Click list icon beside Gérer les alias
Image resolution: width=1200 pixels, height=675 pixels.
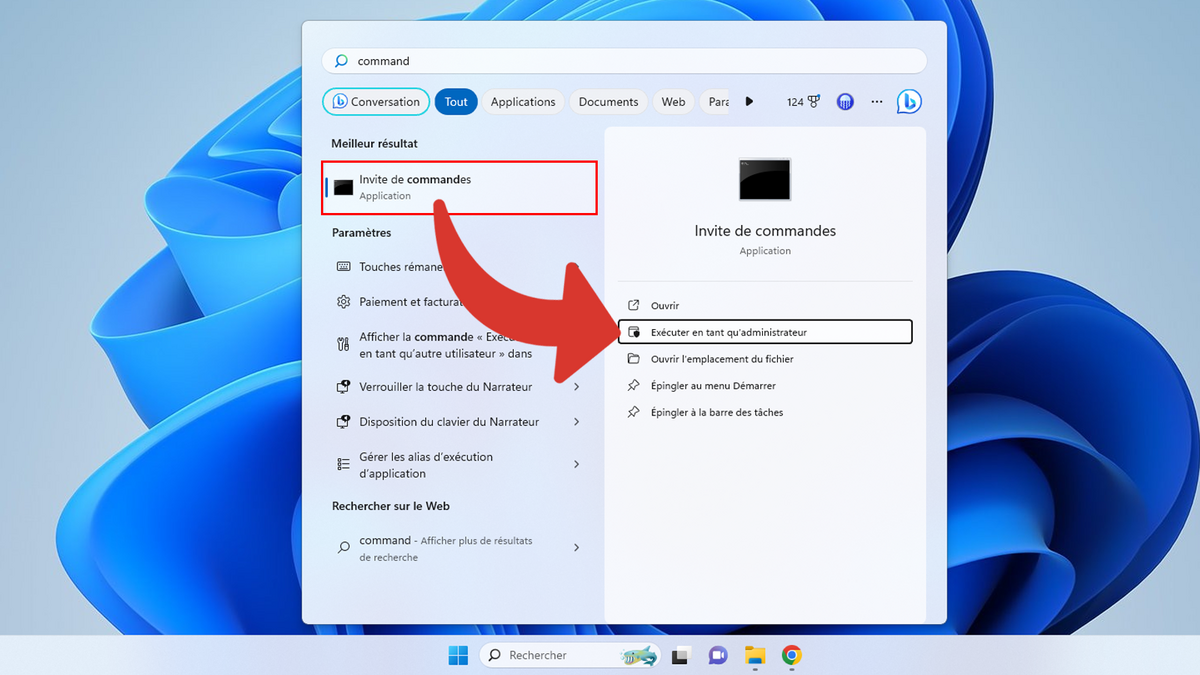tap(343, 464)
